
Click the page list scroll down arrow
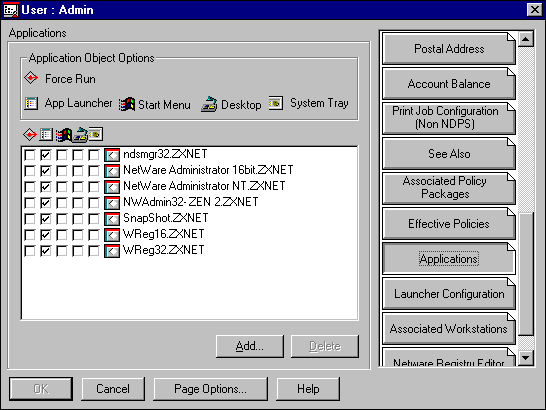pos(525,358)
